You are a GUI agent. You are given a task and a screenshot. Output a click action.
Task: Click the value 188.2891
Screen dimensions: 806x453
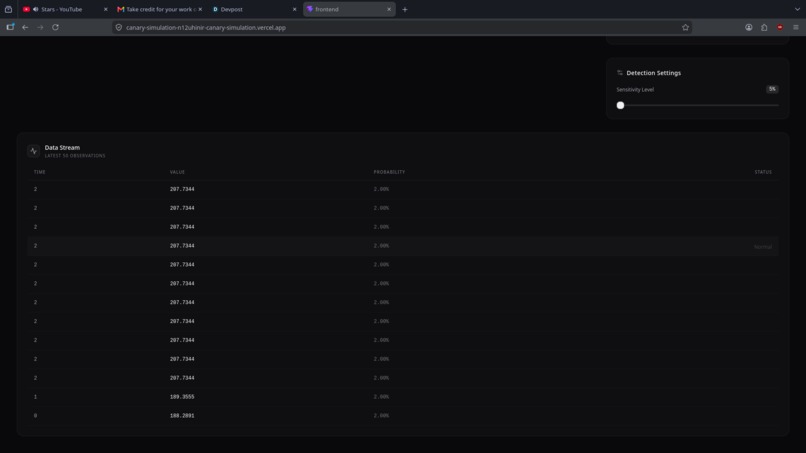point(182,415)
